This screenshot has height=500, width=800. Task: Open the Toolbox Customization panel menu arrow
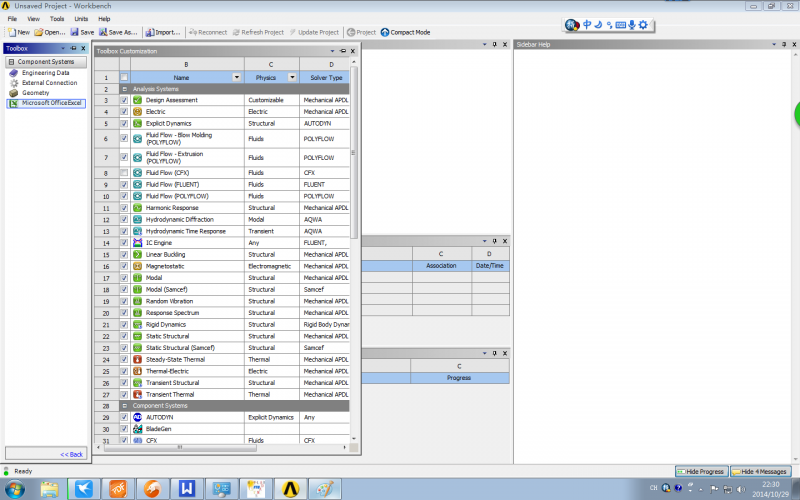(x=332, y=51)
